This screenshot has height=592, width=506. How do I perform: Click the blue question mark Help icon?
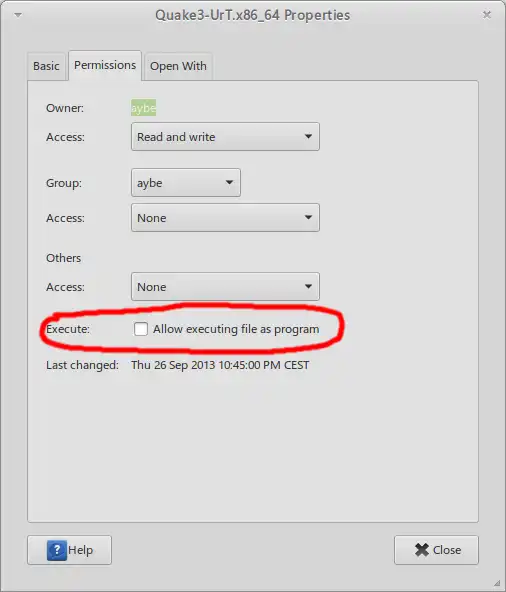(x=57, y=550)
